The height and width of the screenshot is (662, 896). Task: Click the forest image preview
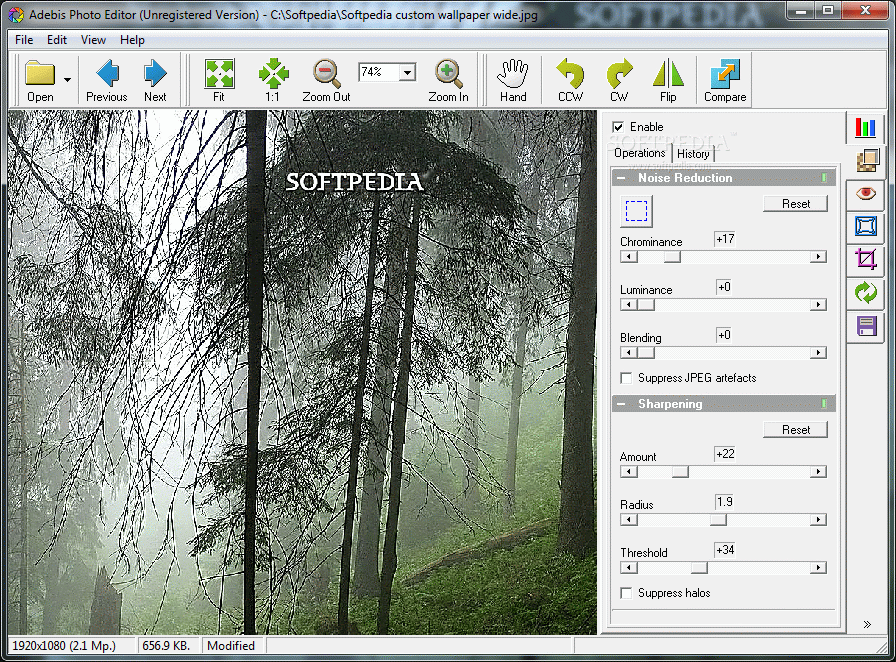302,372
